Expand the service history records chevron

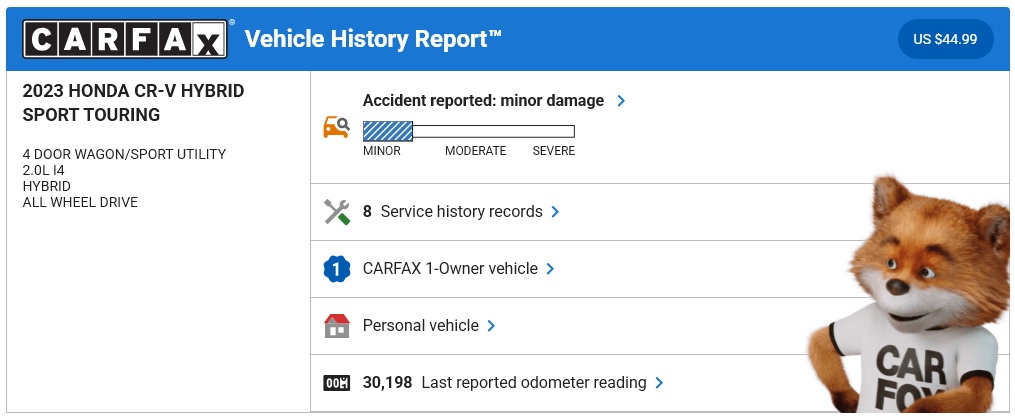(555, 212)
